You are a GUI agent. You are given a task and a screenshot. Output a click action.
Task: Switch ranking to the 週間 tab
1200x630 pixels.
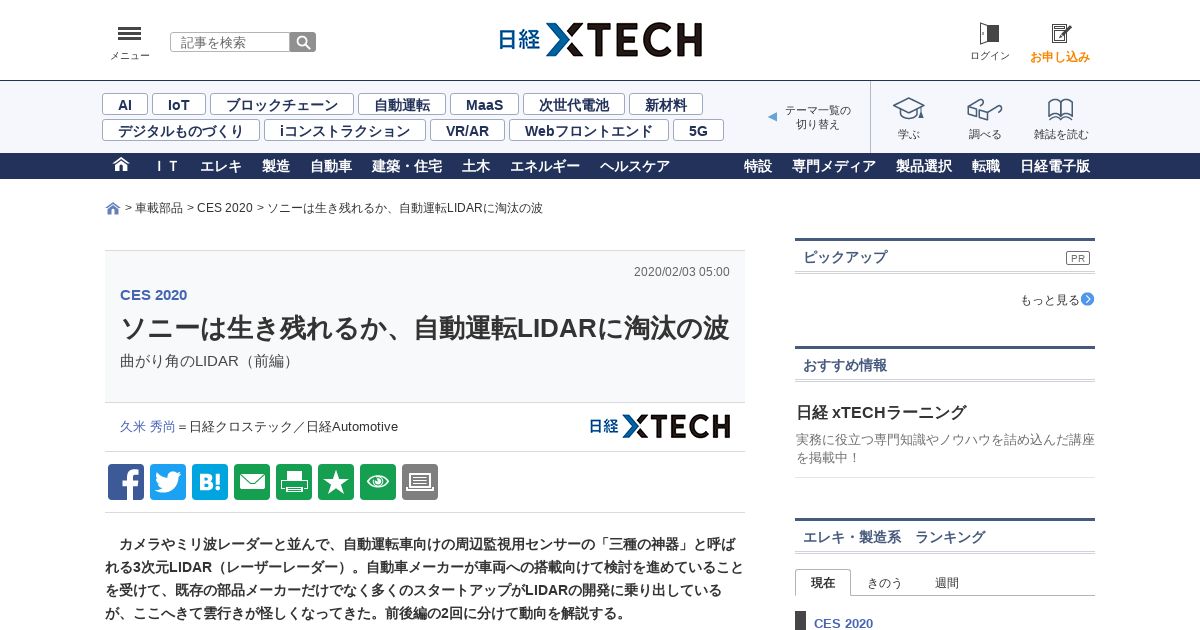click(947, 583)
